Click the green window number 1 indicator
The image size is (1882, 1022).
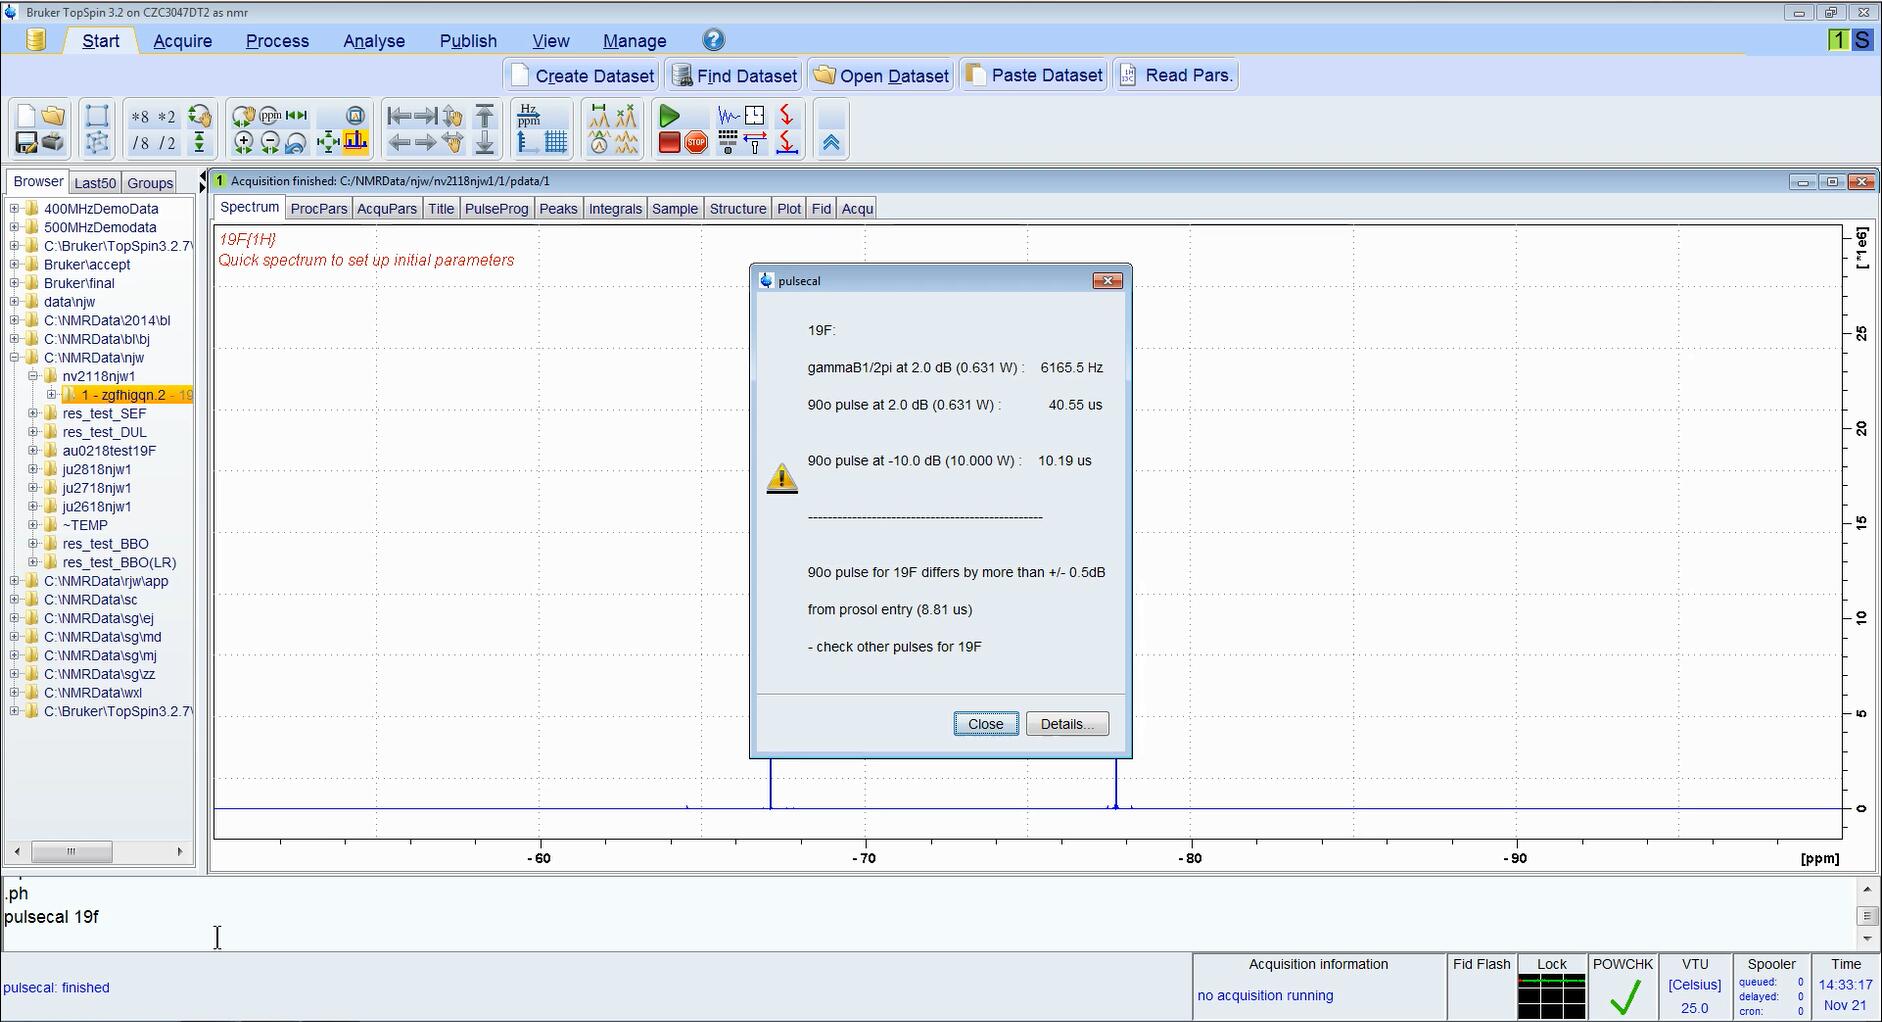click(x=1838, y=40)
